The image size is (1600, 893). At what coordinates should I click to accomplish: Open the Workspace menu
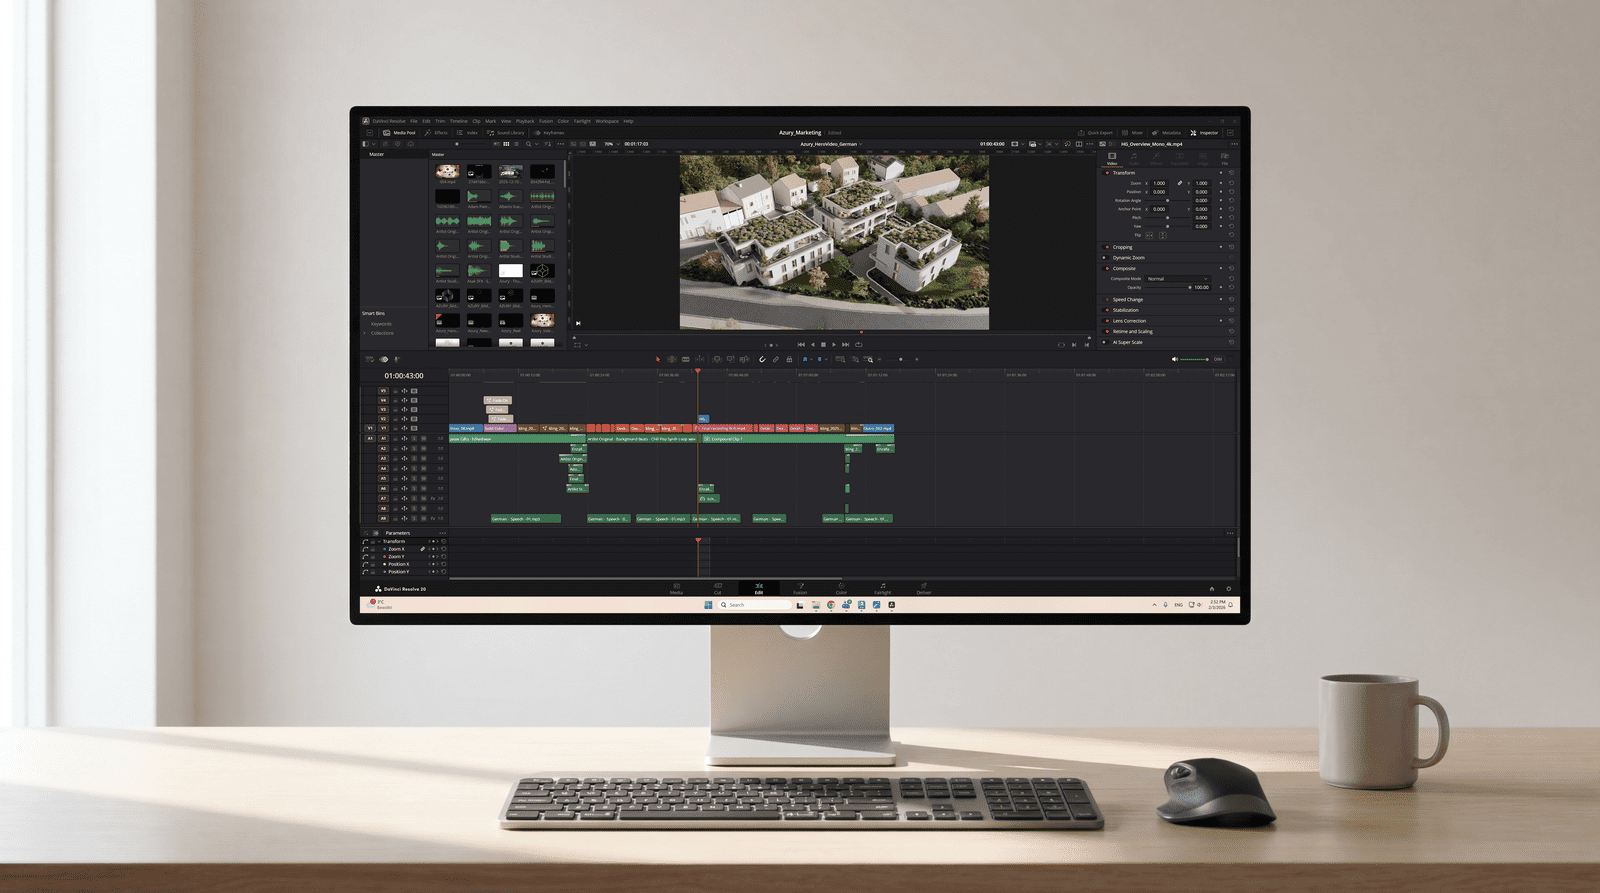[x=607, y=121]
